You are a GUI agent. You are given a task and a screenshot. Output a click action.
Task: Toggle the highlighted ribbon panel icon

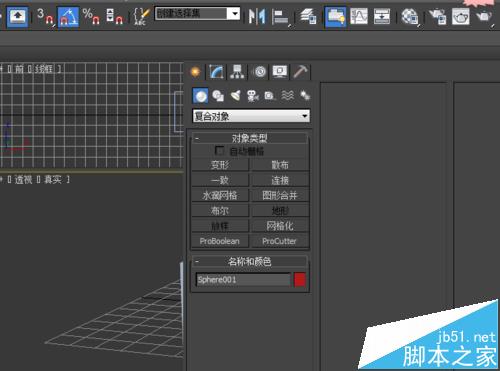click(x=335, y=17)
